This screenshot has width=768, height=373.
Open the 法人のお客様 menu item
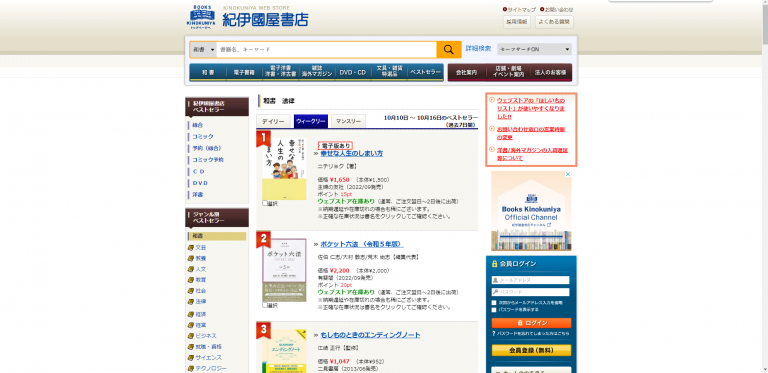tap(552, 72)
